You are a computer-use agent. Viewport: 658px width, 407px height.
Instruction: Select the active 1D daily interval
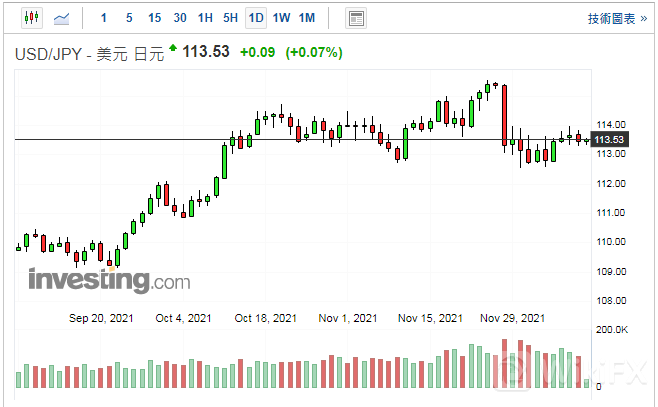pyautogui.click(x=256, y=18)
